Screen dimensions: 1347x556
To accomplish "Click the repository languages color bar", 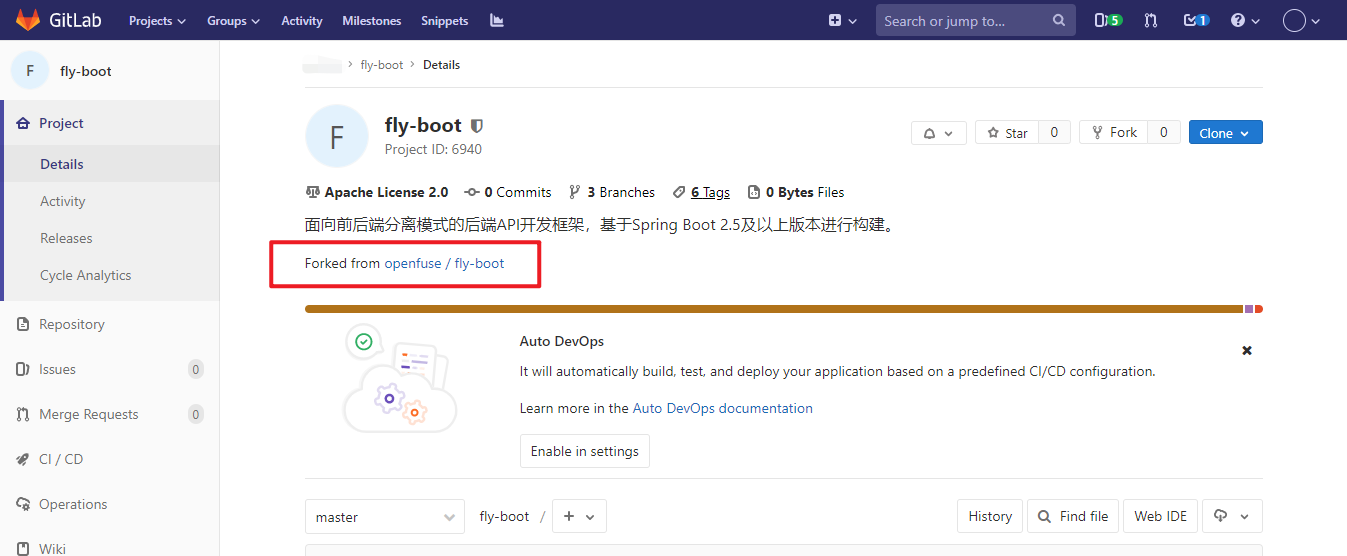I will coord(772,309).
